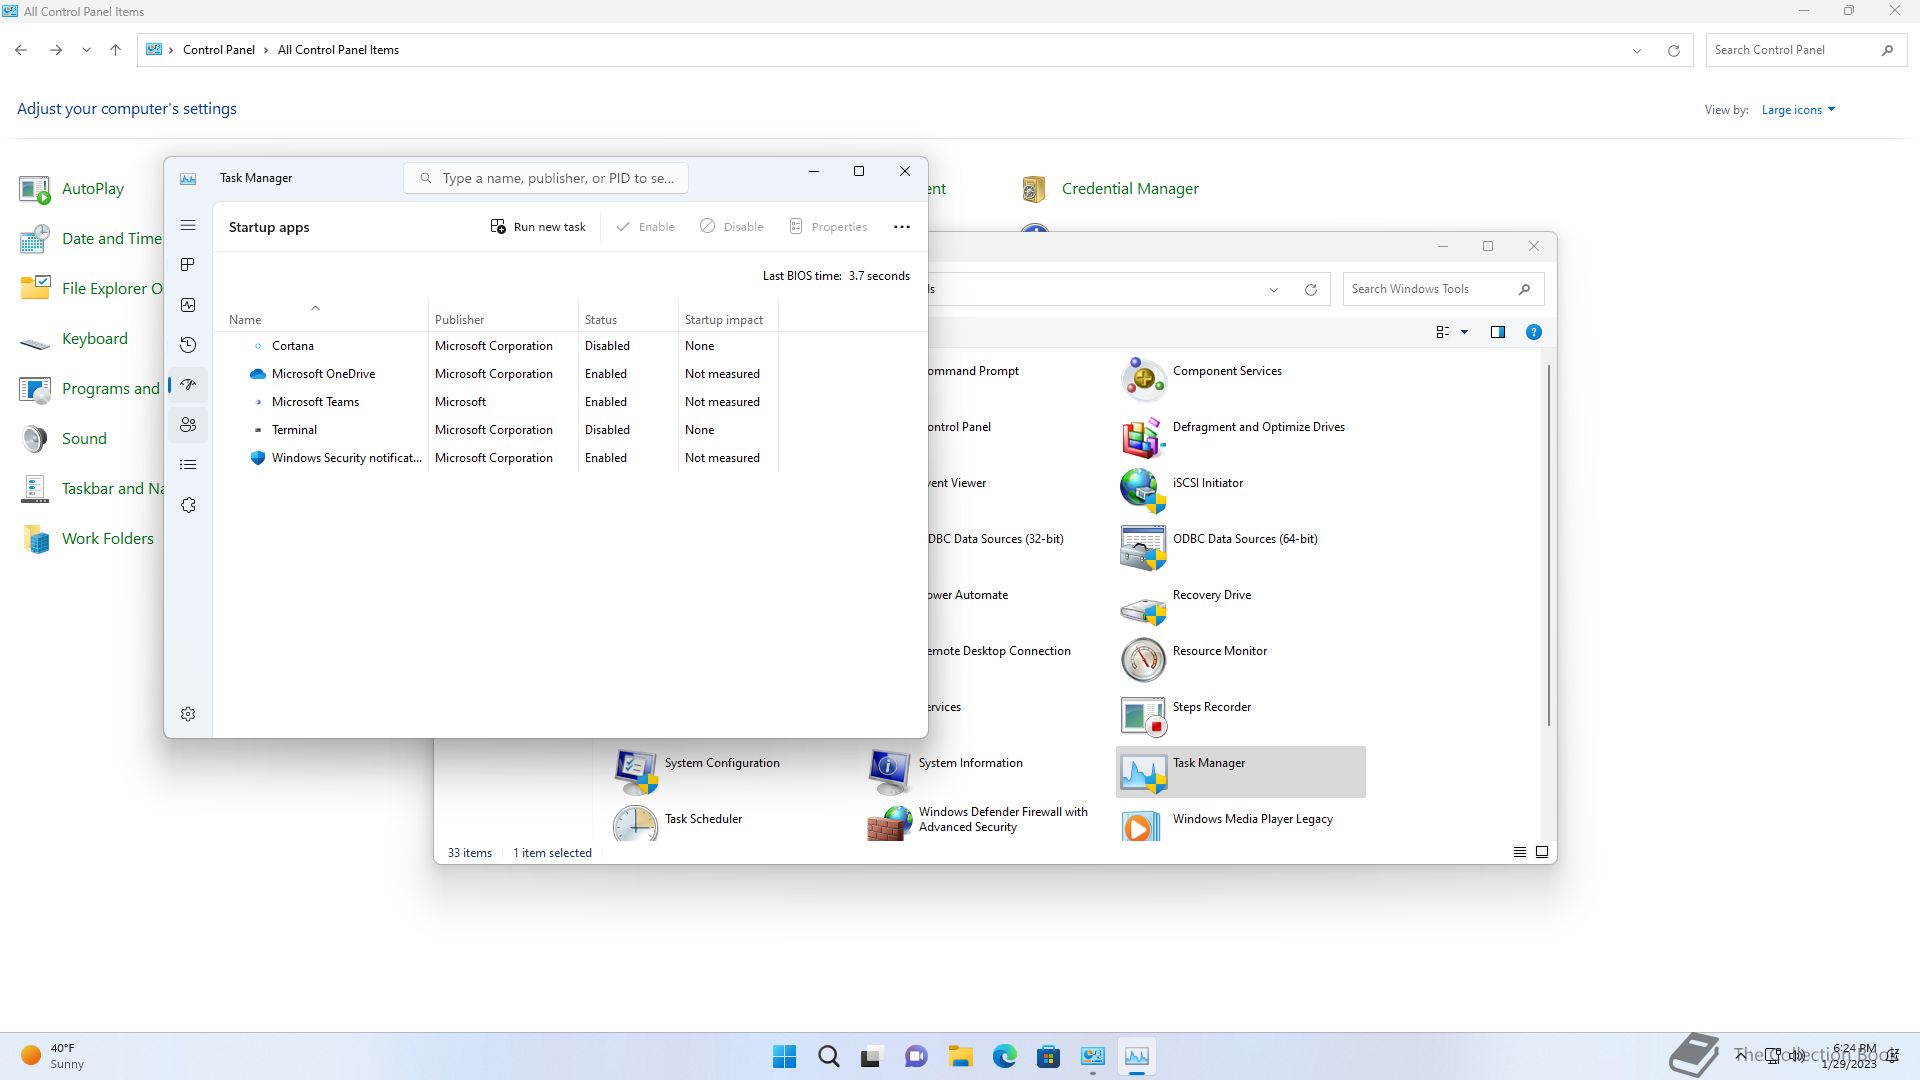Open Help in Windows Tools window
Viewport: 1920px width, 1080px height.
pos(1534,332)
